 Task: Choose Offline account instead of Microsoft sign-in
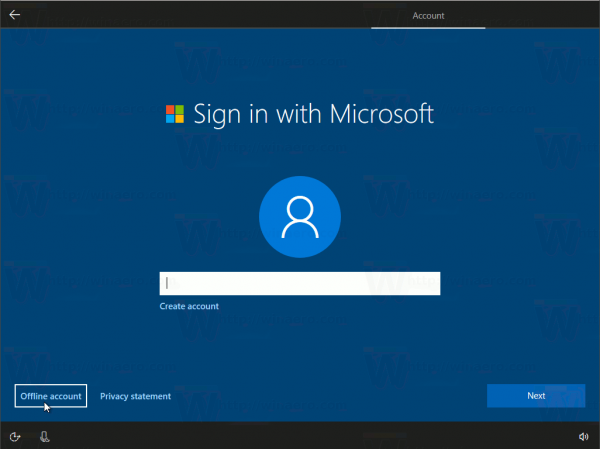click(51, 396)
